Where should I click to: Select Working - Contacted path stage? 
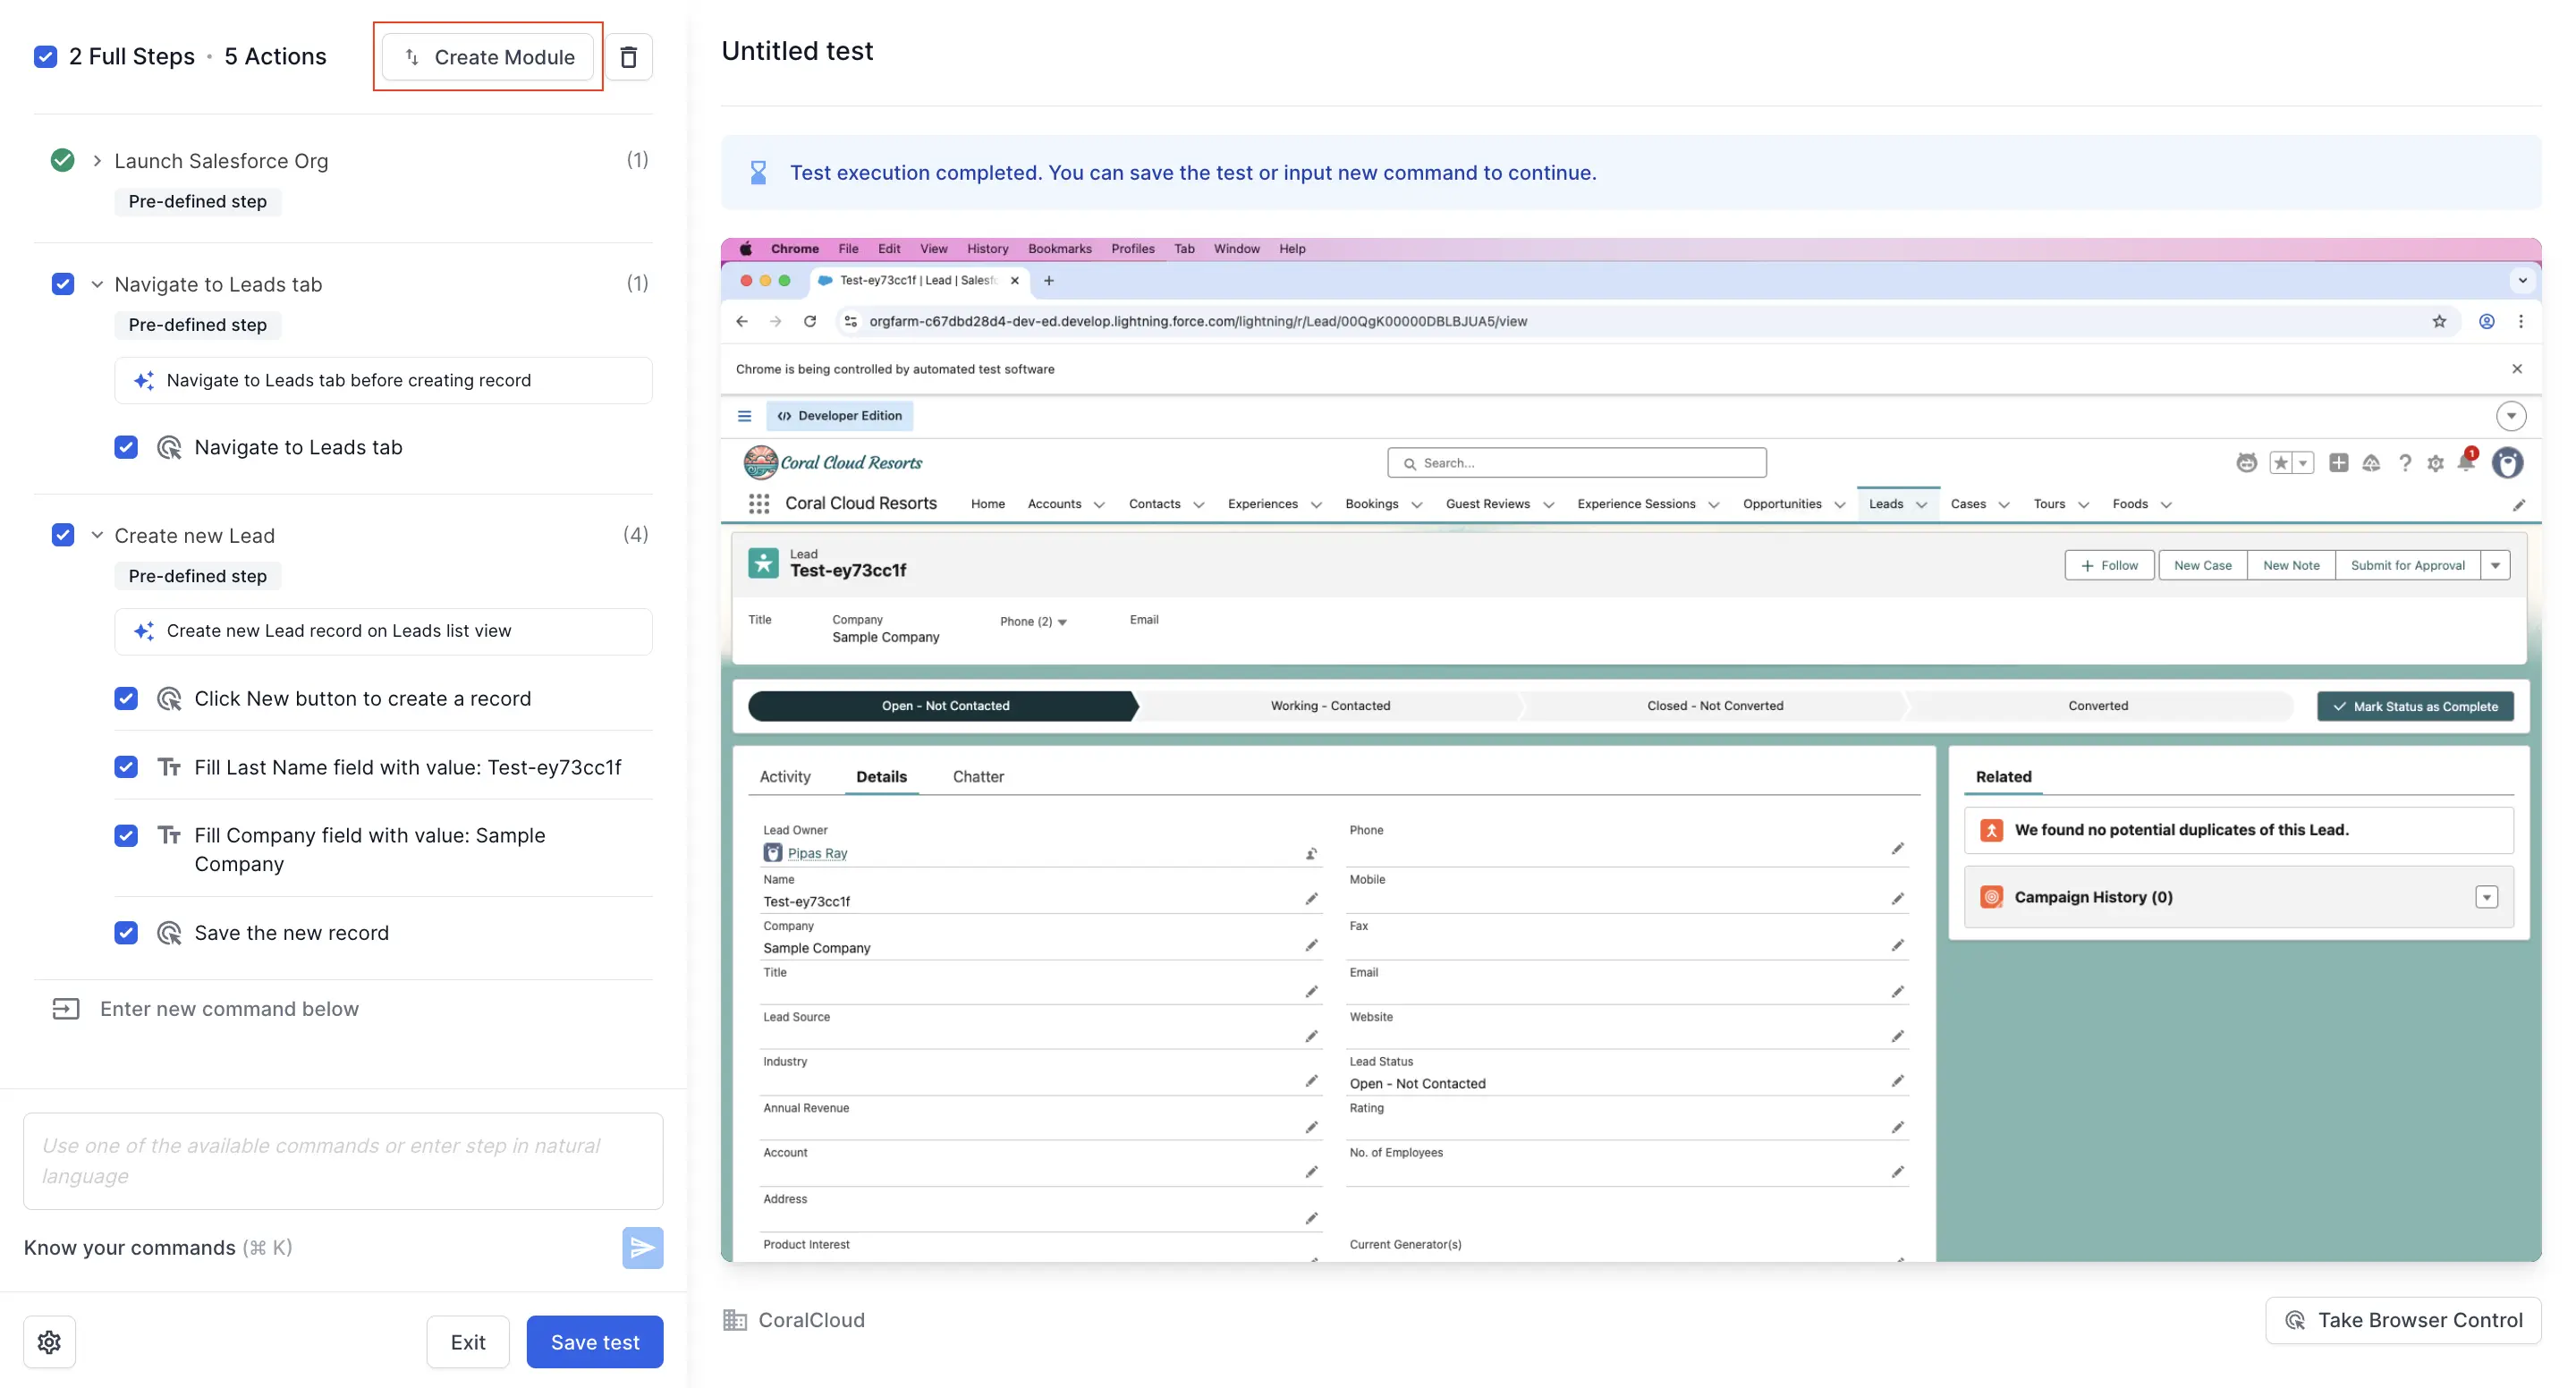click(x=1329, y=705)
